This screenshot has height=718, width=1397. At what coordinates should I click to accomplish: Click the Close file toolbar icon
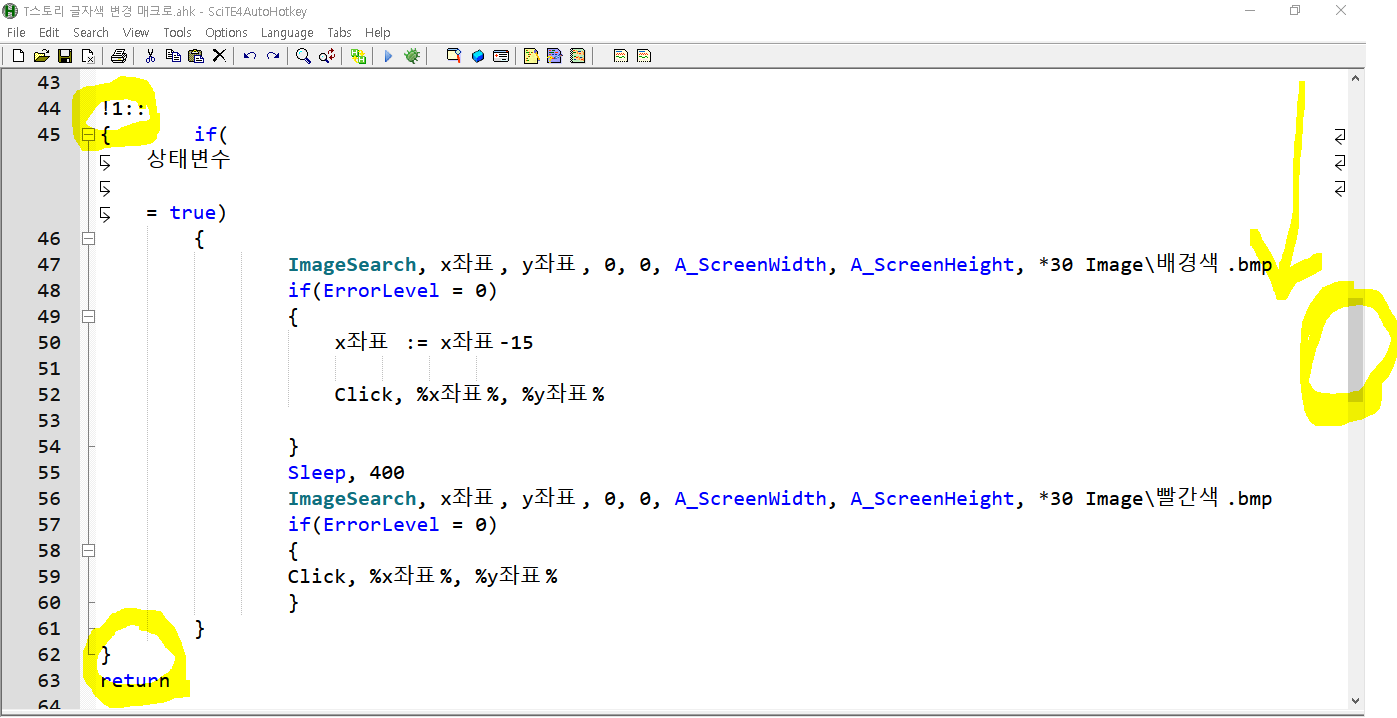88,56
